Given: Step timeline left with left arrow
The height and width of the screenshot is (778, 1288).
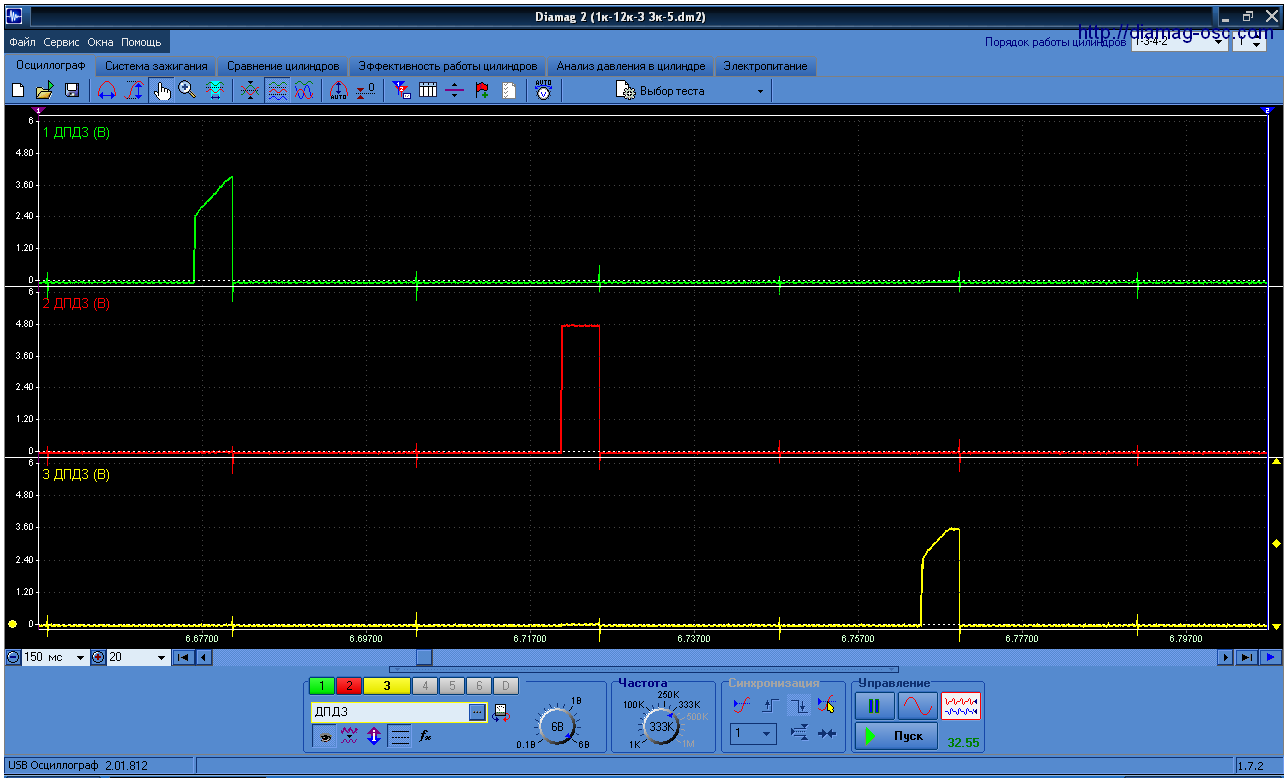Looking at the screenshot, I should click(x=203, y=657).
